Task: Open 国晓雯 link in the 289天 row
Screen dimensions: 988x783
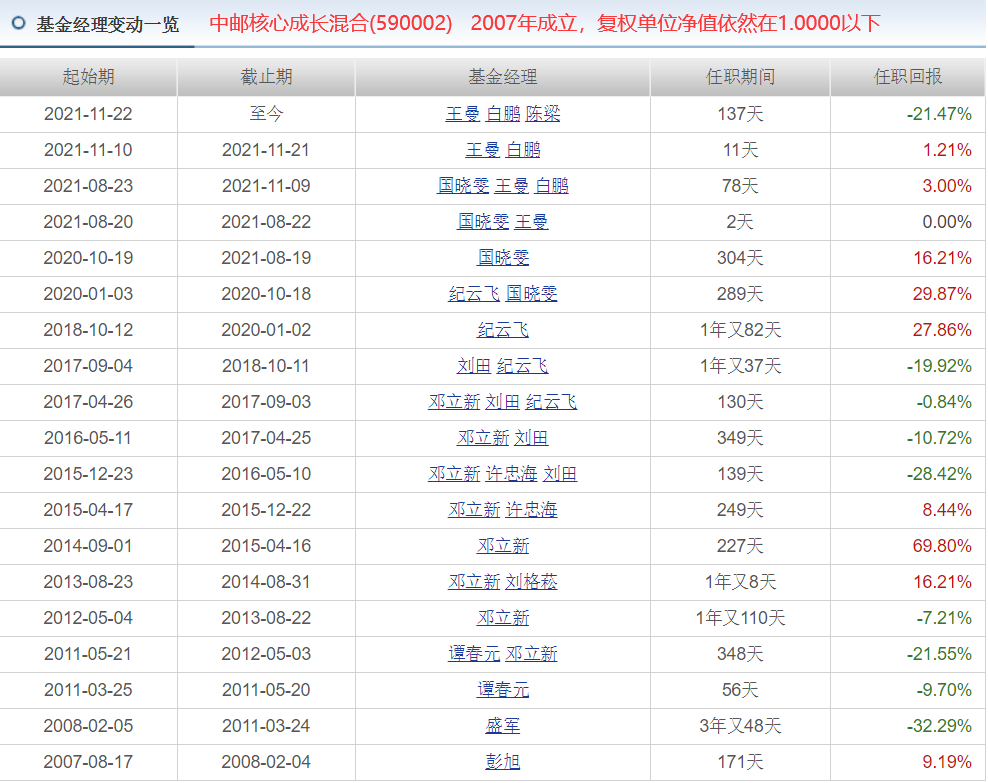Action: point(531,294)
